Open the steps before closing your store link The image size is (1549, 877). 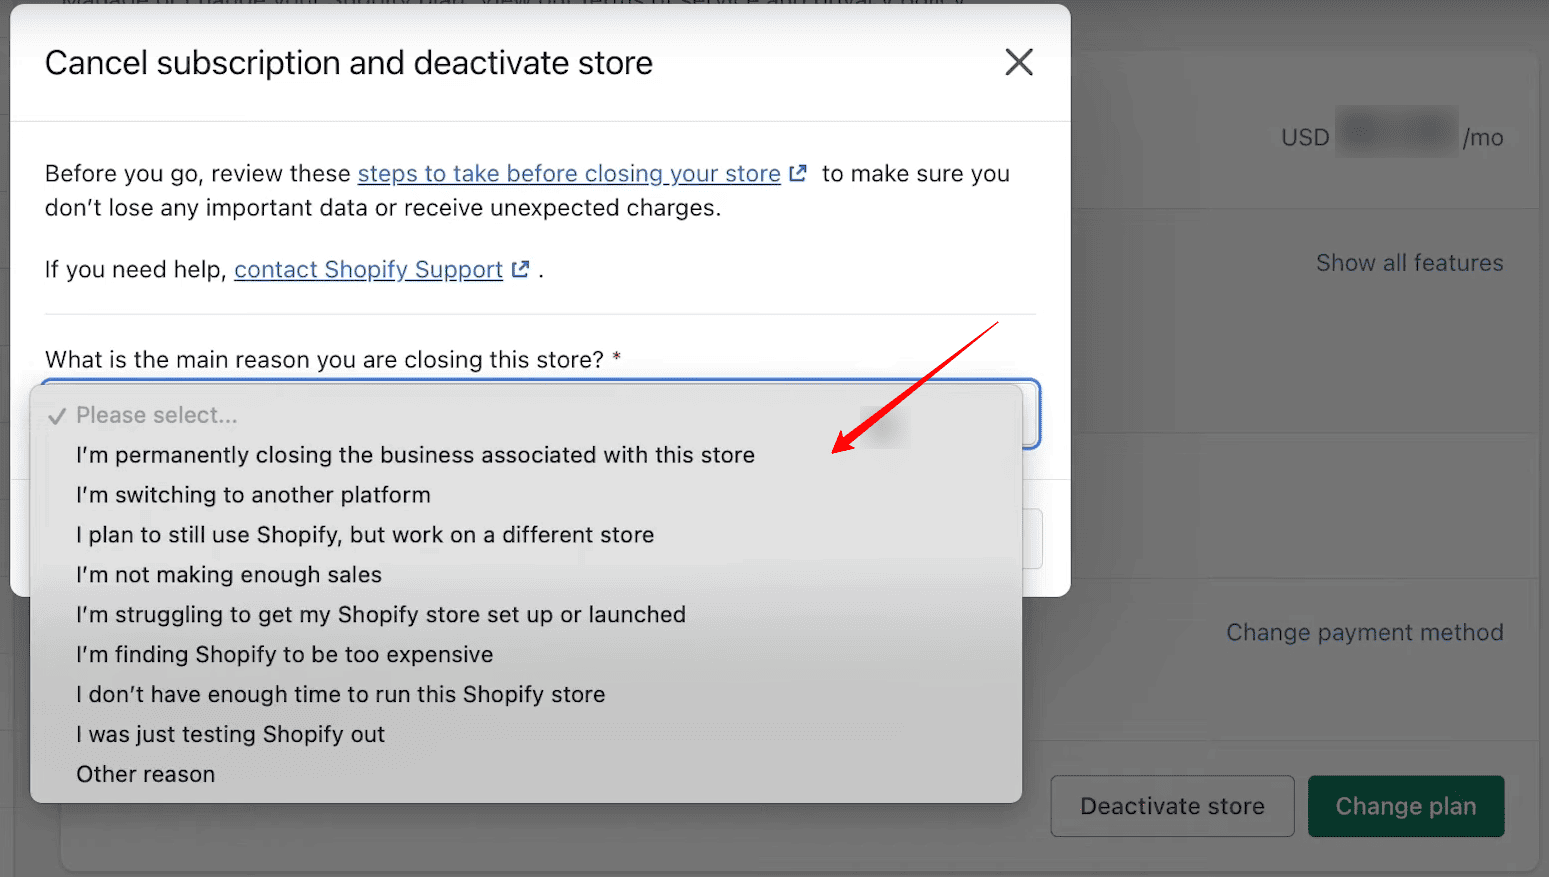[568, 172]
